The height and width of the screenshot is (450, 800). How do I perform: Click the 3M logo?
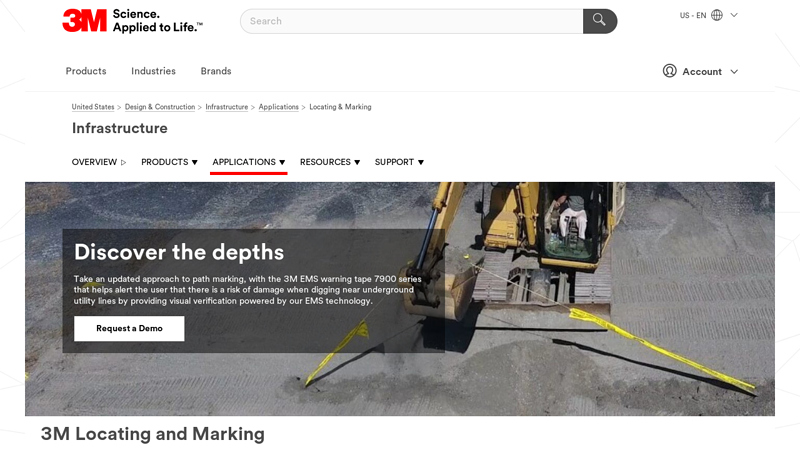pyautogui.click(x=85, y=20)
